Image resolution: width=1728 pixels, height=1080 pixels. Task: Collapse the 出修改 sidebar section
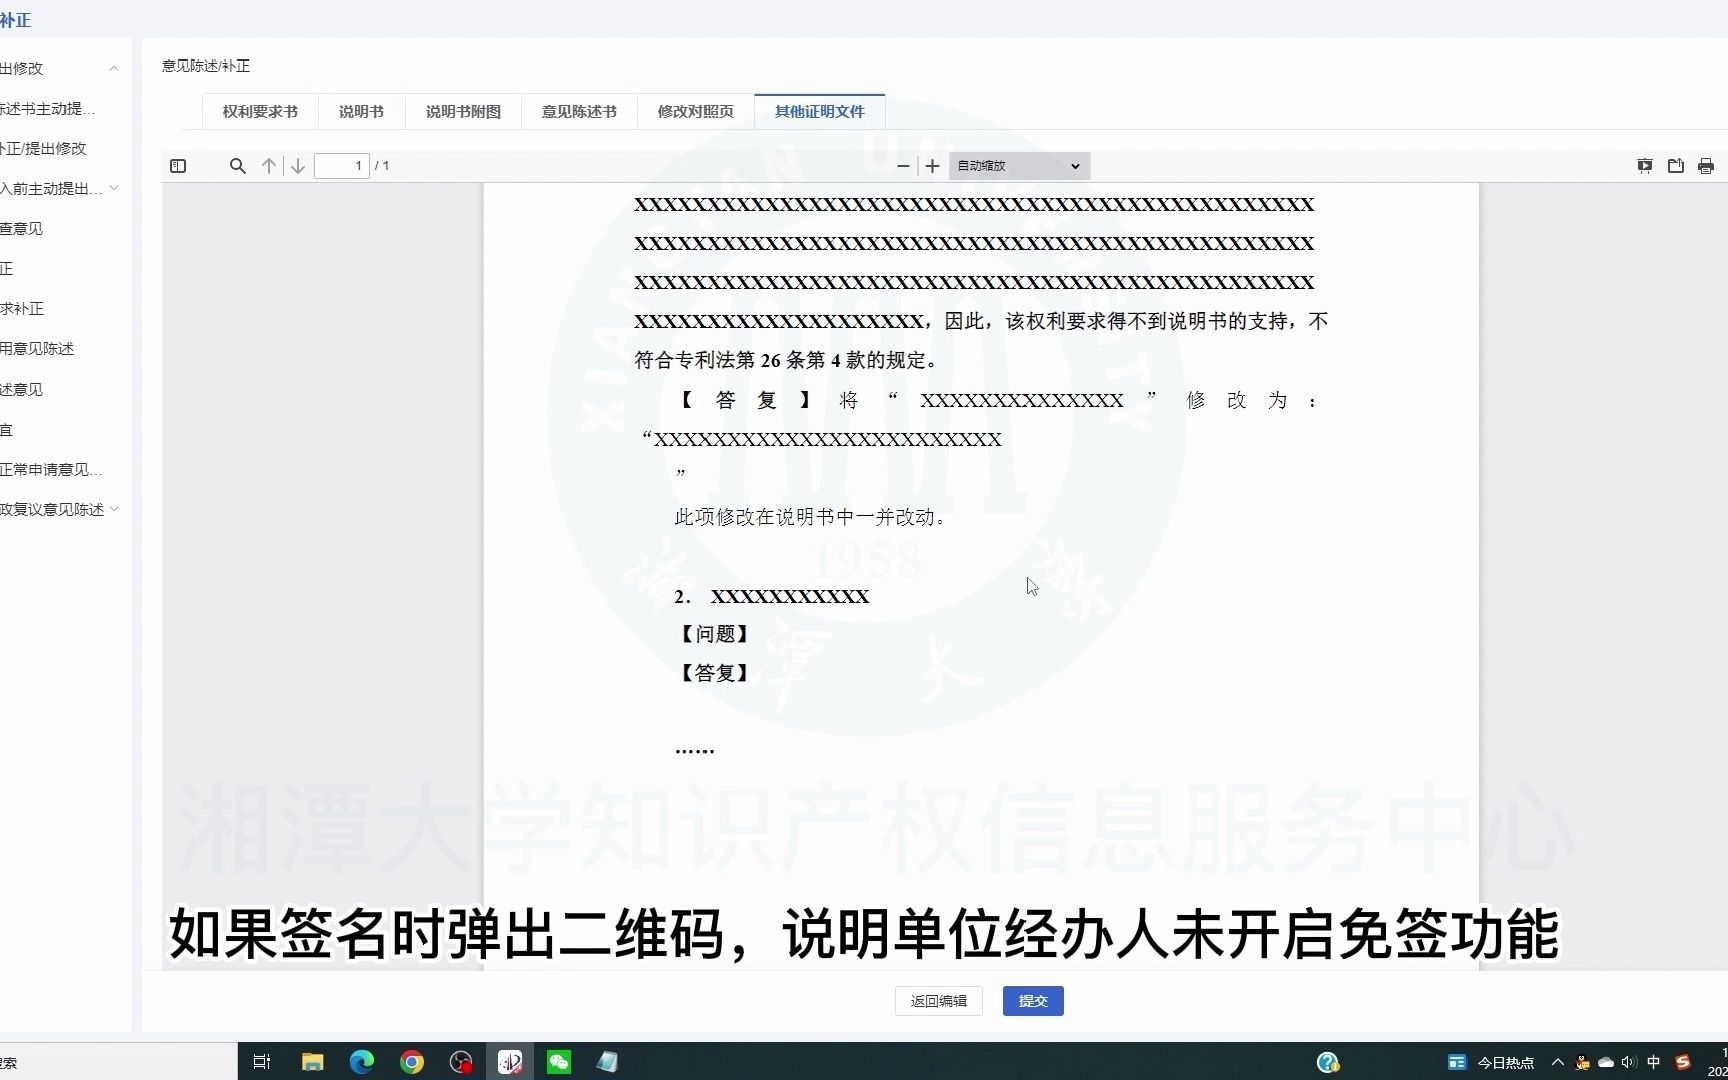point(114,68)
